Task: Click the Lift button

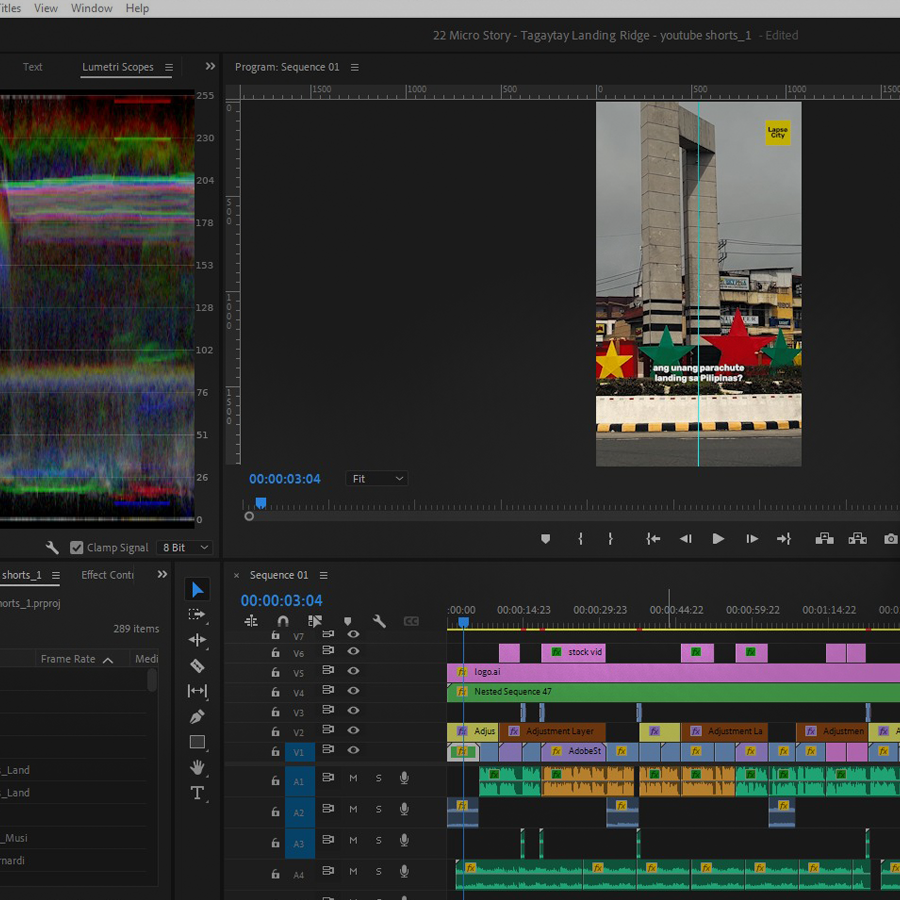Action: click(824, 538)
